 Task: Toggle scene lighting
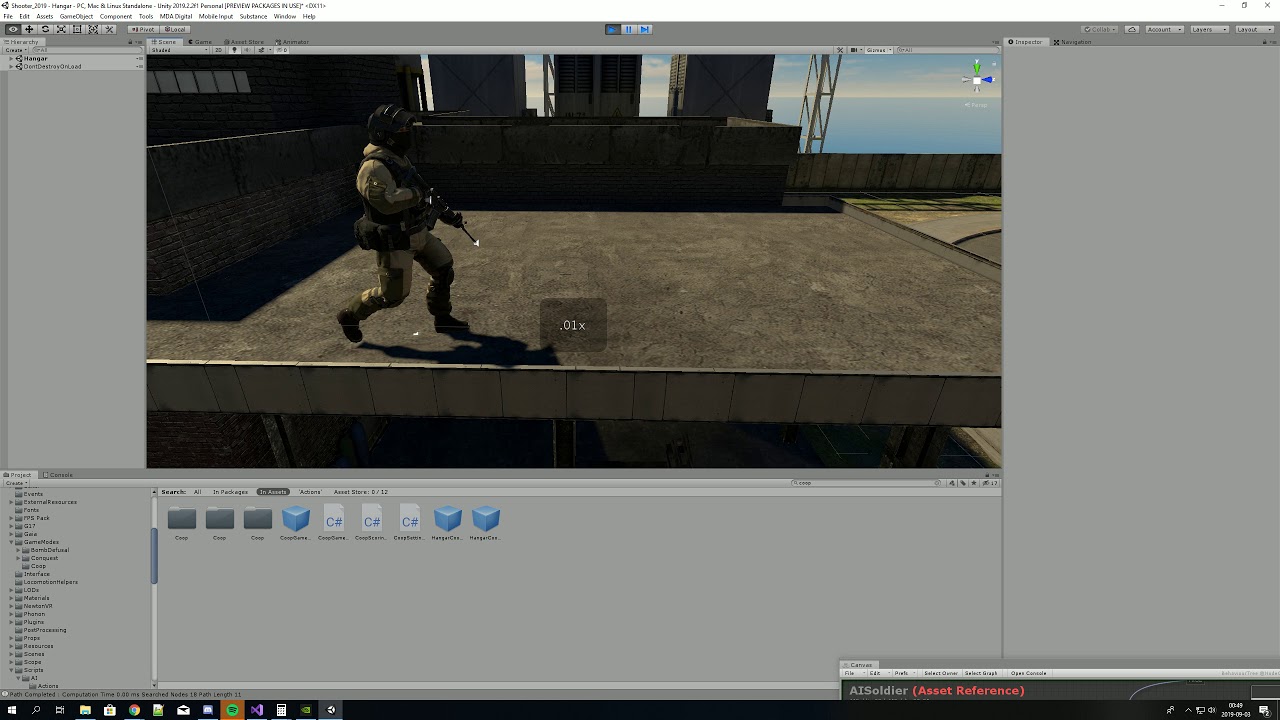234,50
